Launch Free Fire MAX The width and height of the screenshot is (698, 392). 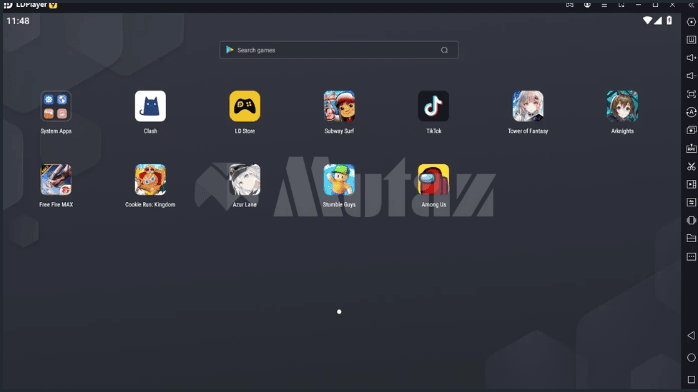click(x=56, y=180)
